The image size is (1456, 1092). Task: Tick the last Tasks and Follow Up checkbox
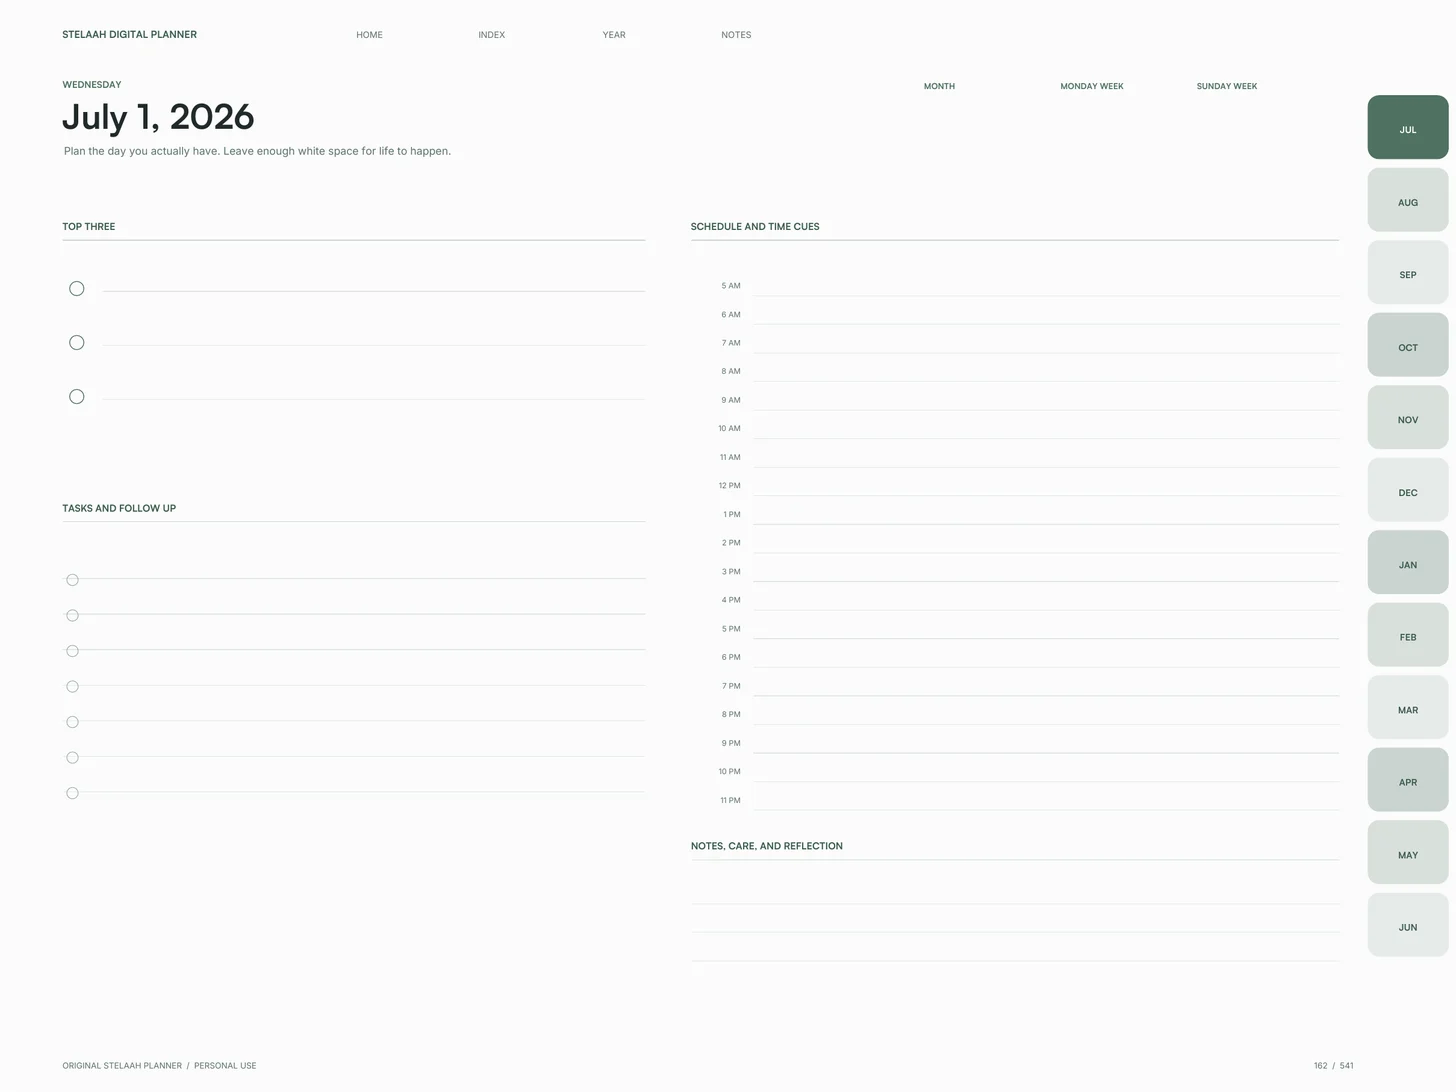[x=72, y=793]
